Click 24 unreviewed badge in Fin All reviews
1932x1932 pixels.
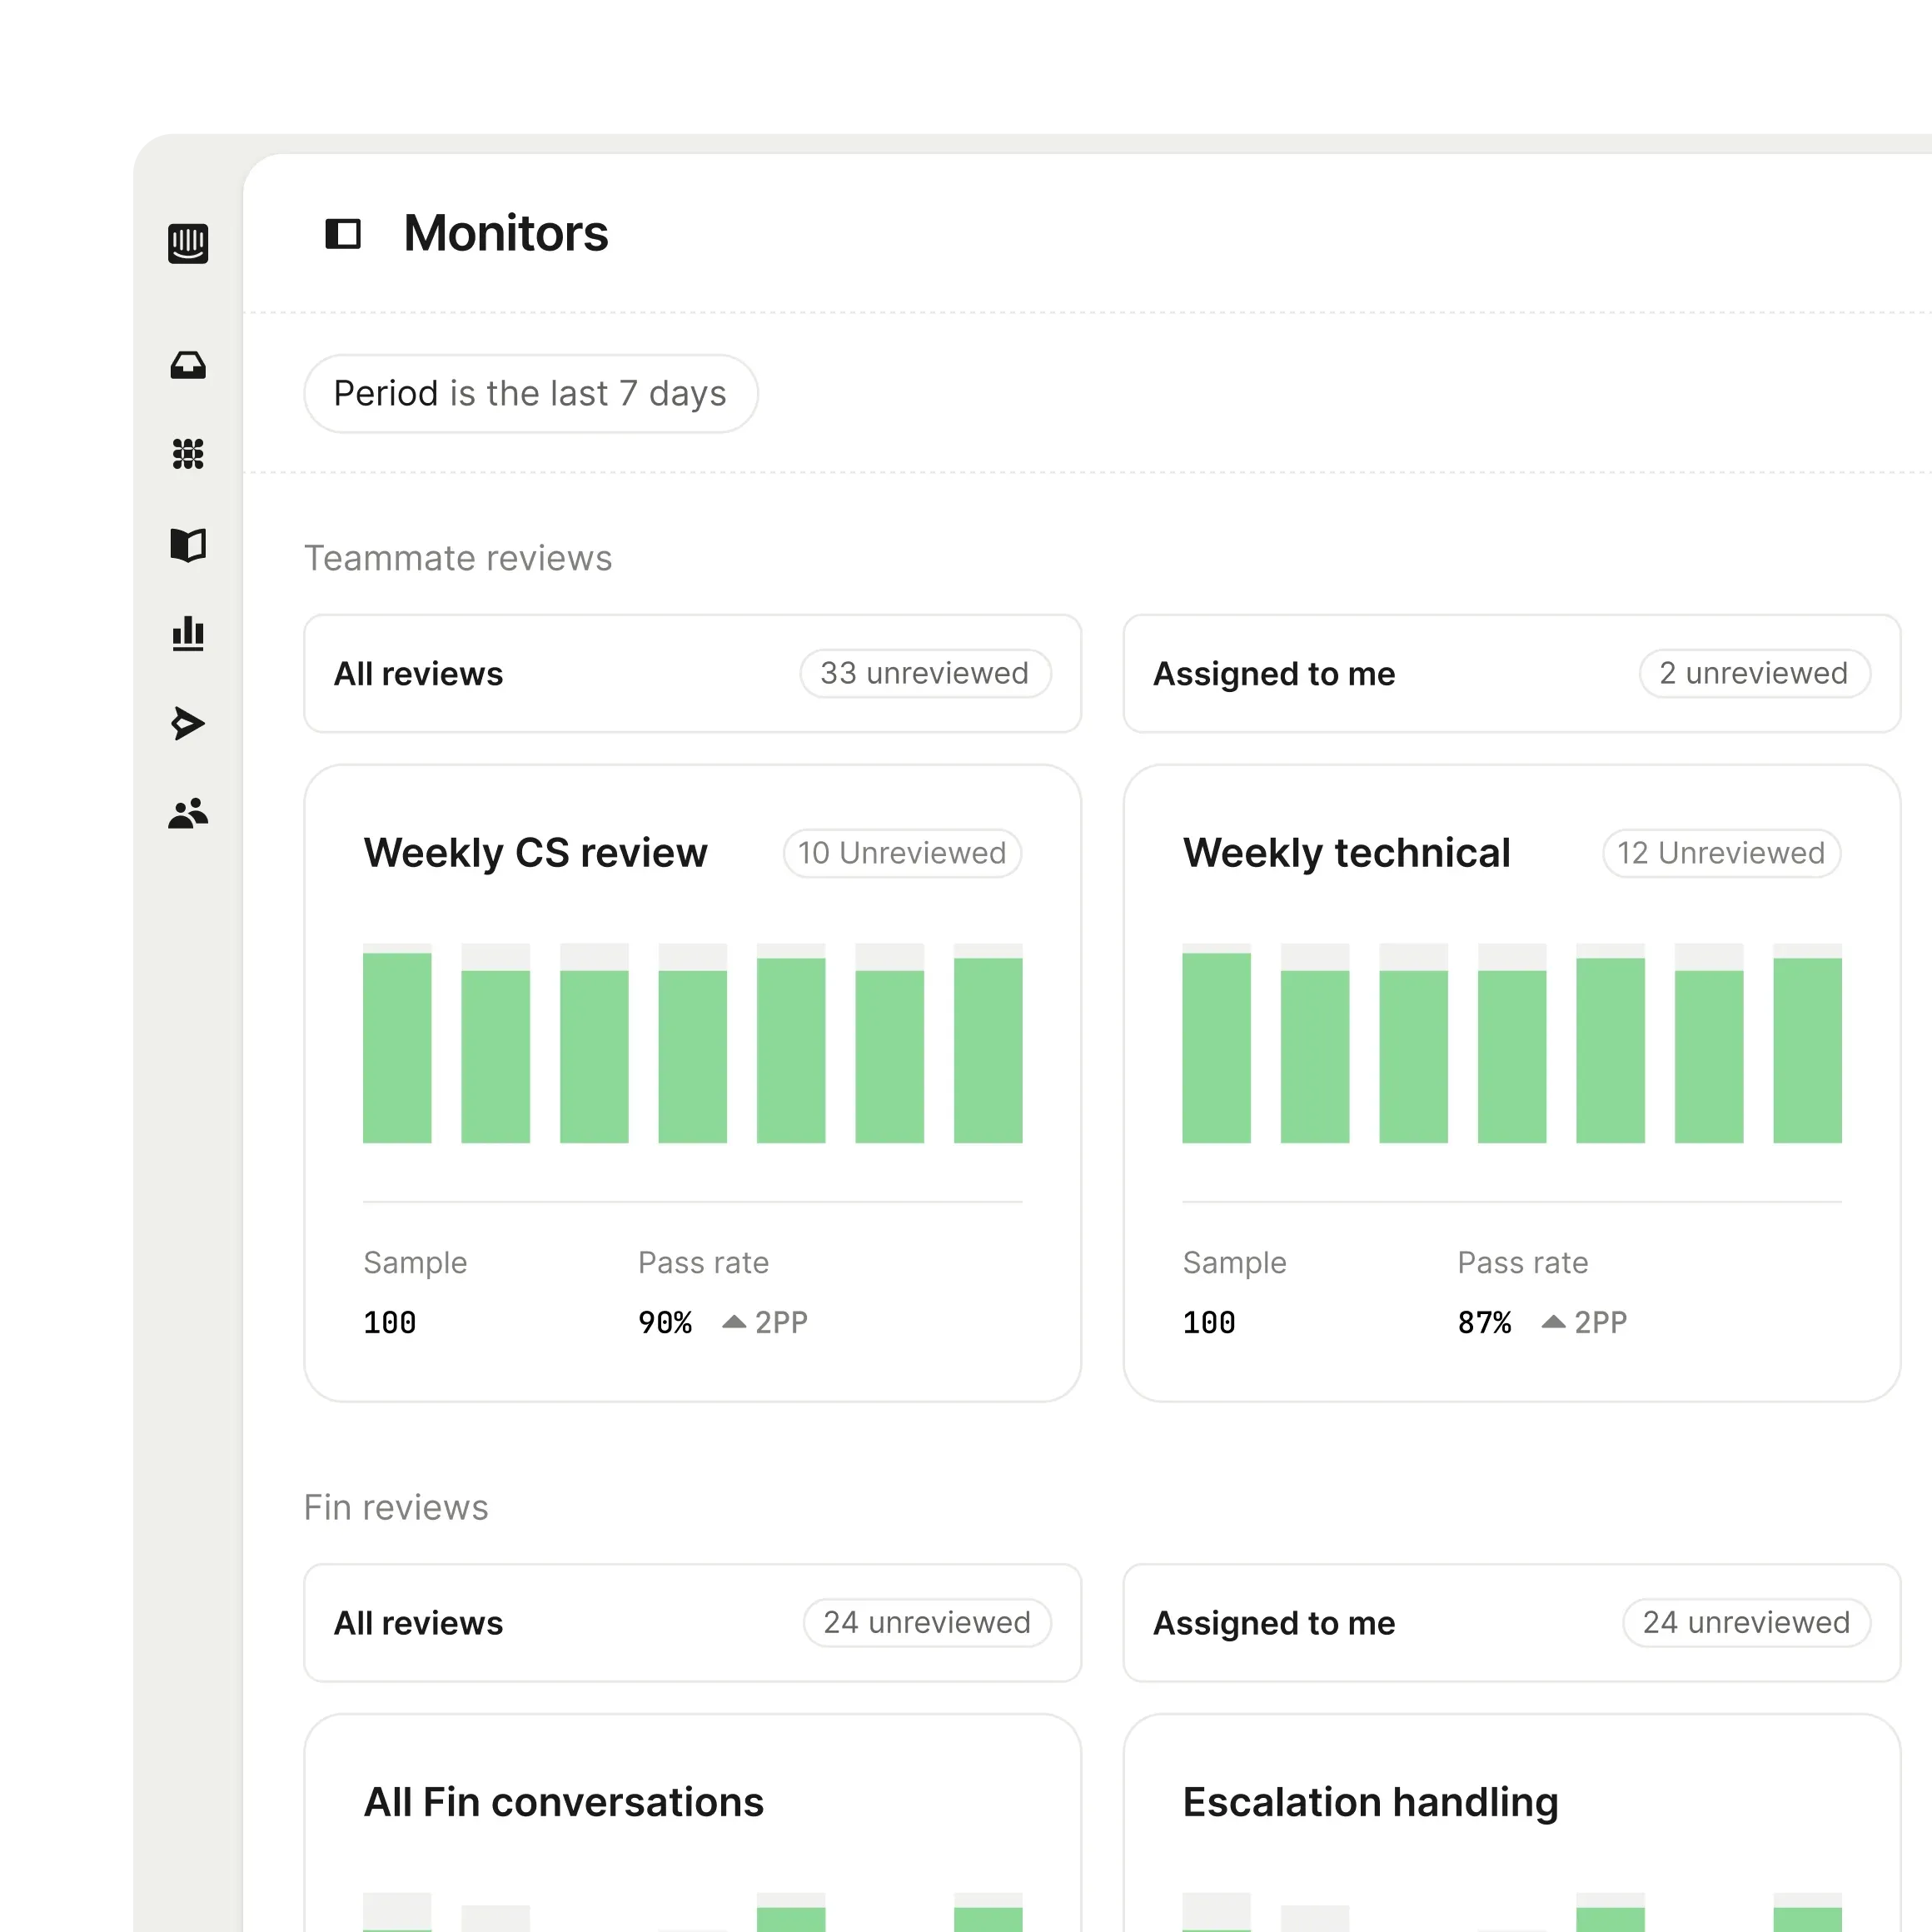pos(927,1622)
